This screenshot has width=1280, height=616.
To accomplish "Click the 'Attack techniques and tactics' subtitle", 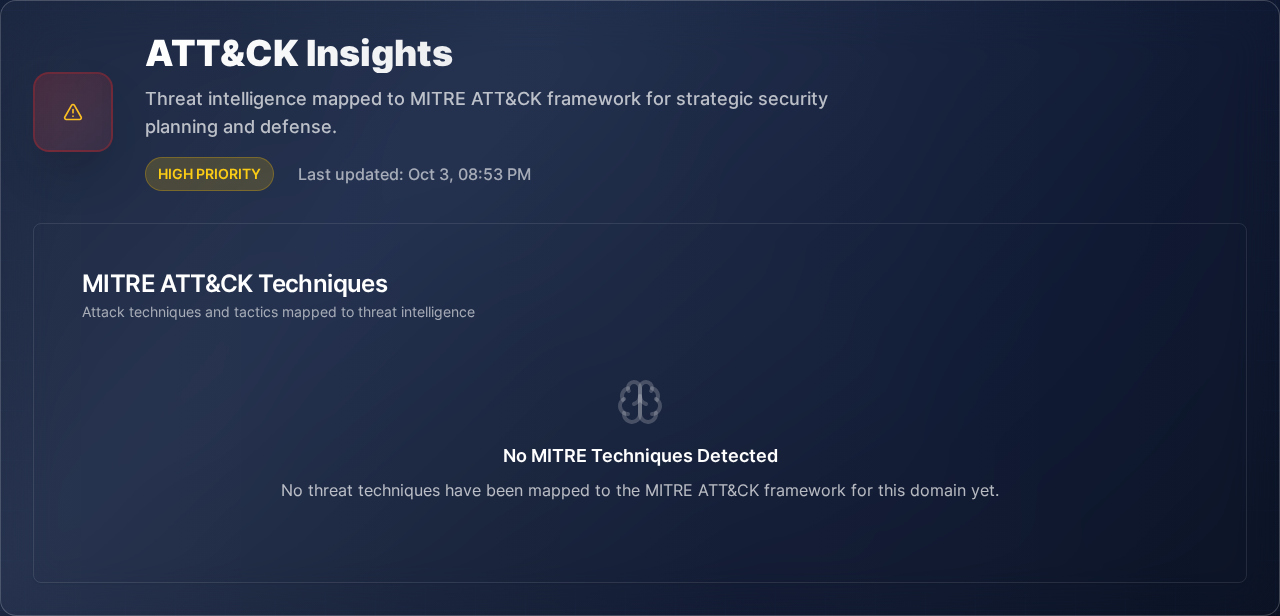I will [278, 312].
